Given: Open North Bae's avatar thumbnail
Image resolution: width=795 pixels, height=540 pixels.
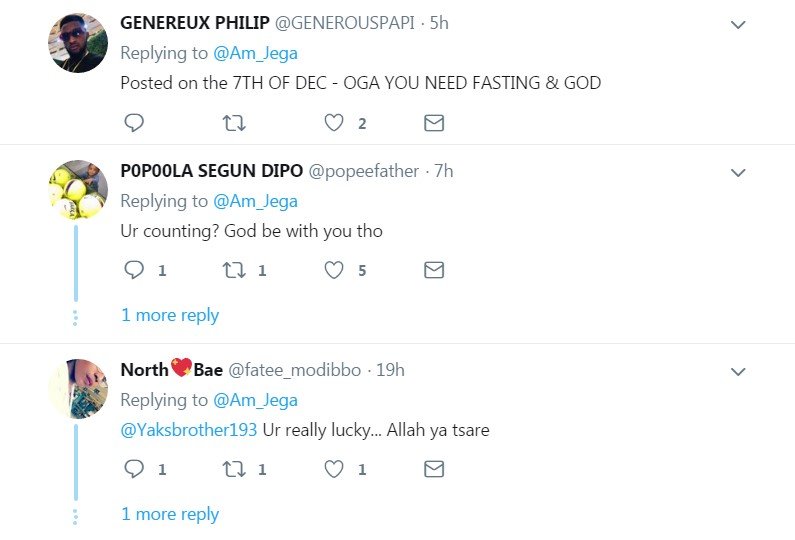Looking at the screenshot, I should pos(78,389).
